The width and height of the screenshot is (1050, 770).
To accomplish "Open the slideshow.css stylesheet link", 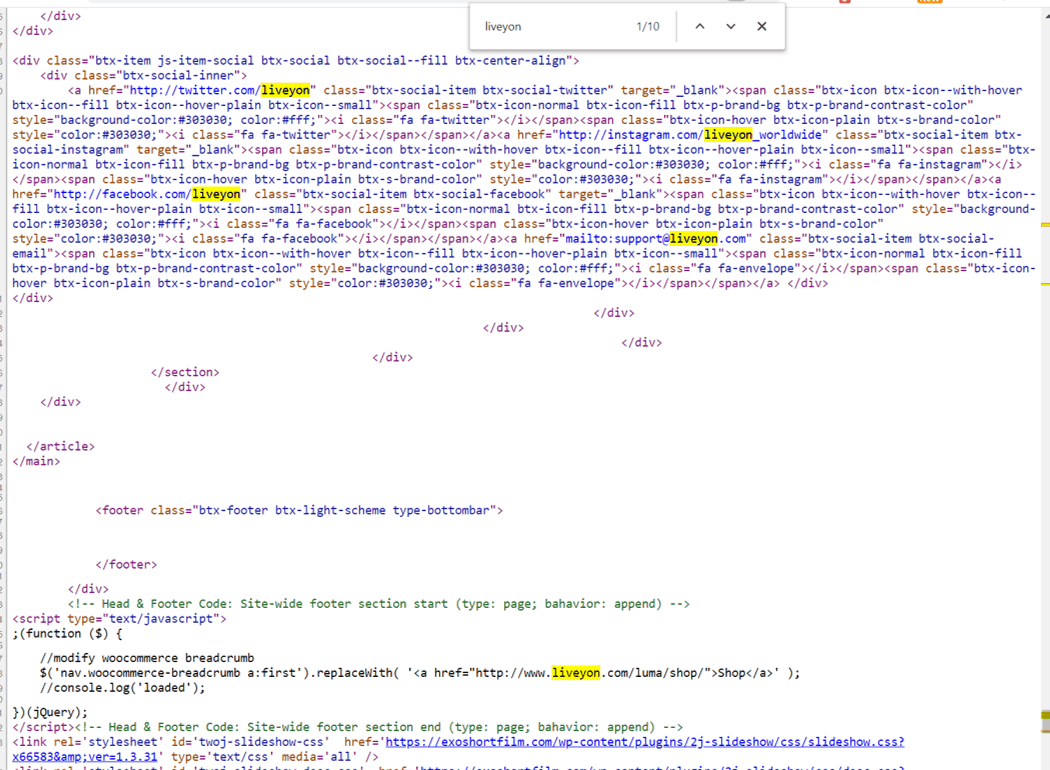I will [x=645, y=742].
